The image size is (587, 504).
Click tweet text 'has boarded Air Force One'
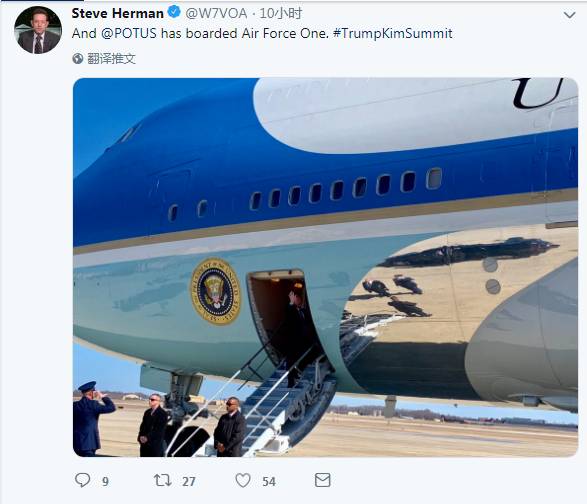[x=244, y=33]
